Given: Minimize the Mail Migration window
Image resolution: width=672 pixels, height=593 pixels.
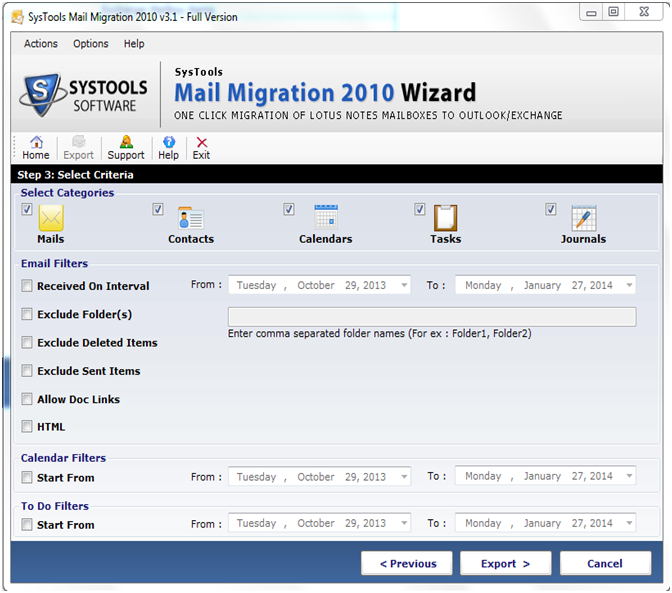Looking at the screenshot, I should [591, 12].
